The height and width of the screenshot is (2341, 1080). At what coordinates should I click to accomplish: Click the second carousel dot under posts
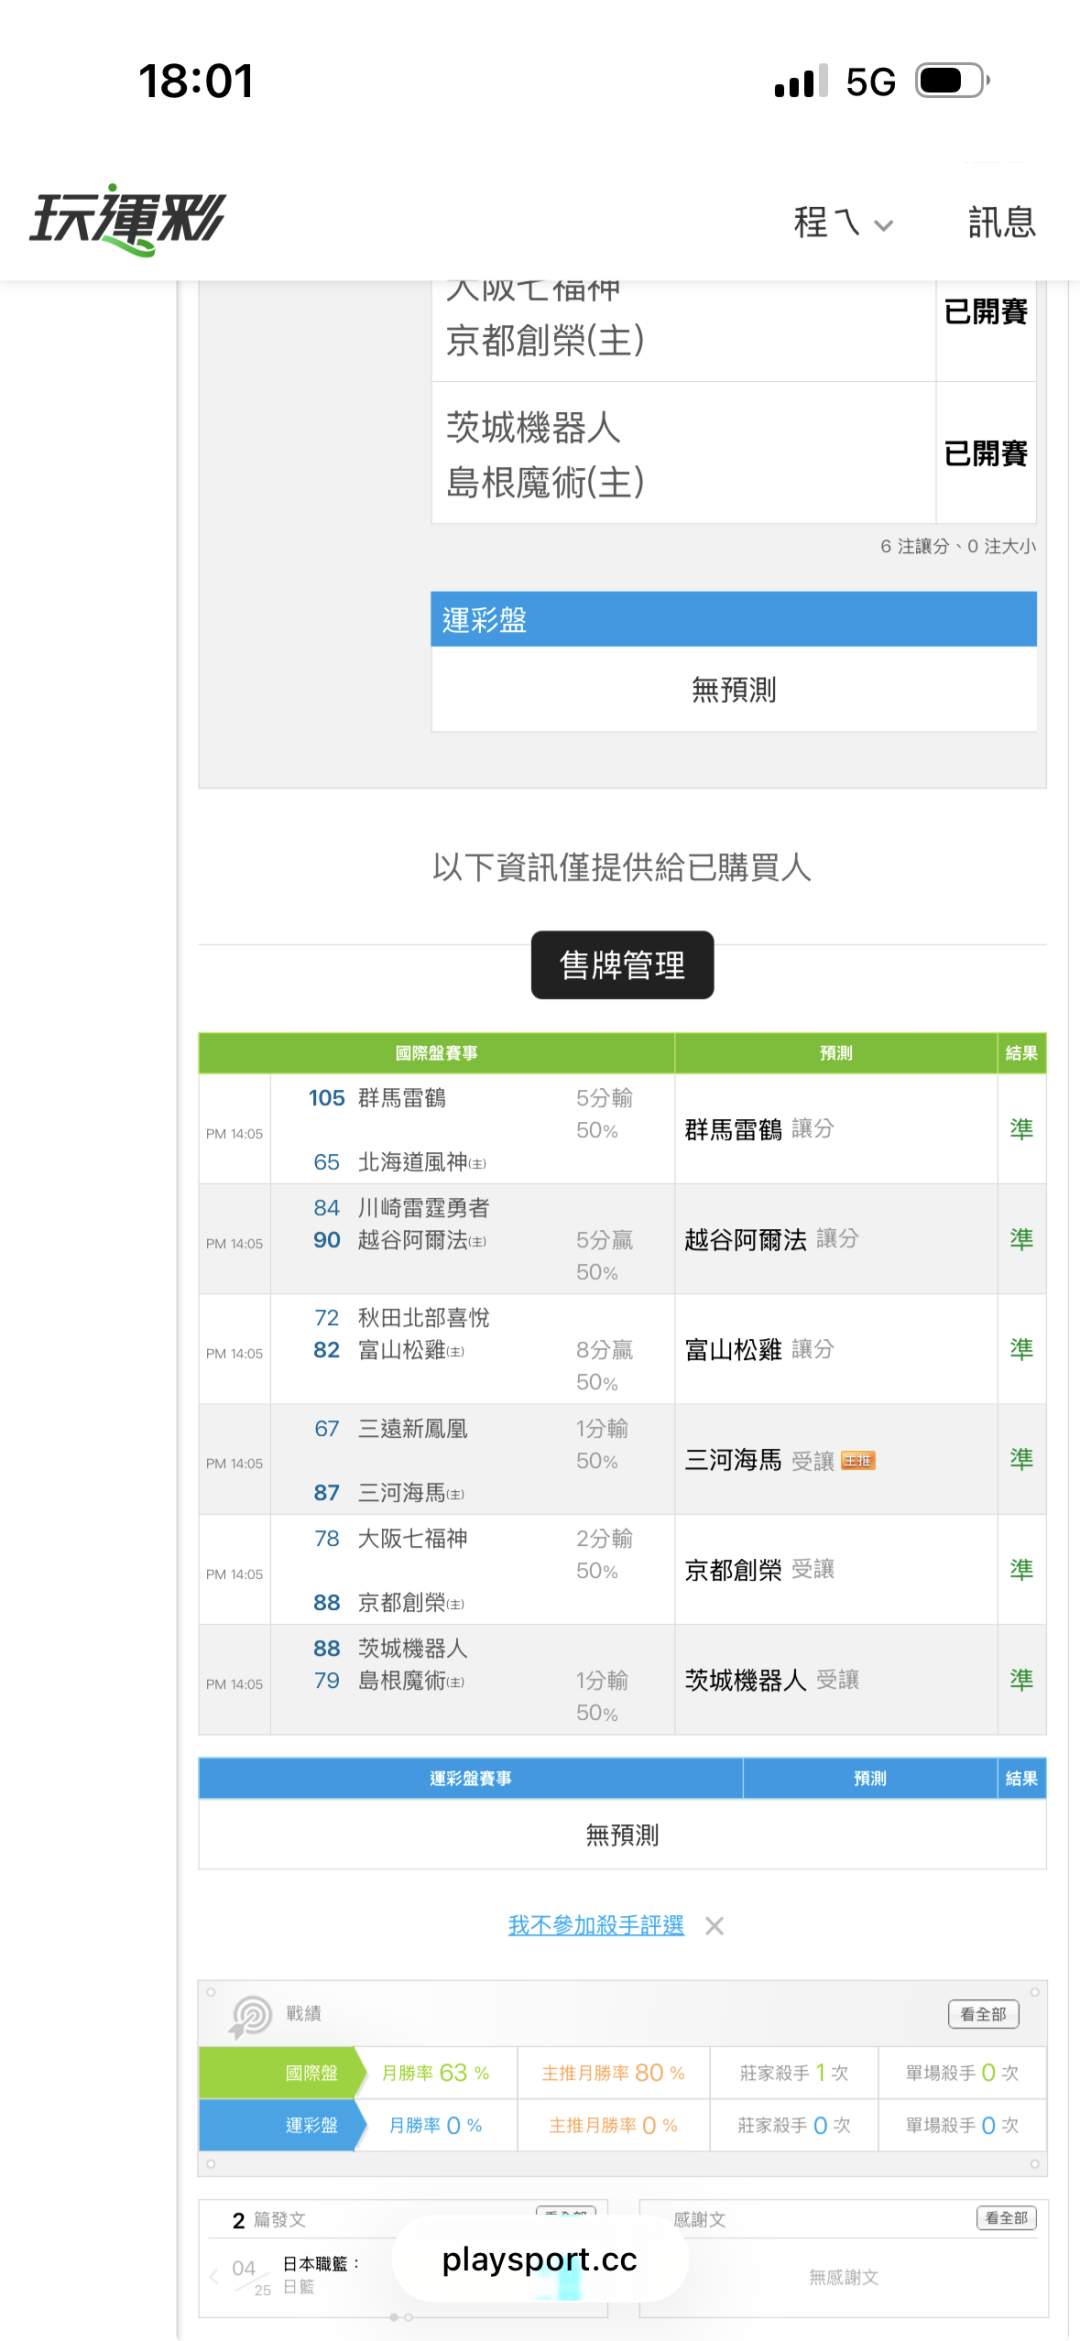click(409, 2317)
